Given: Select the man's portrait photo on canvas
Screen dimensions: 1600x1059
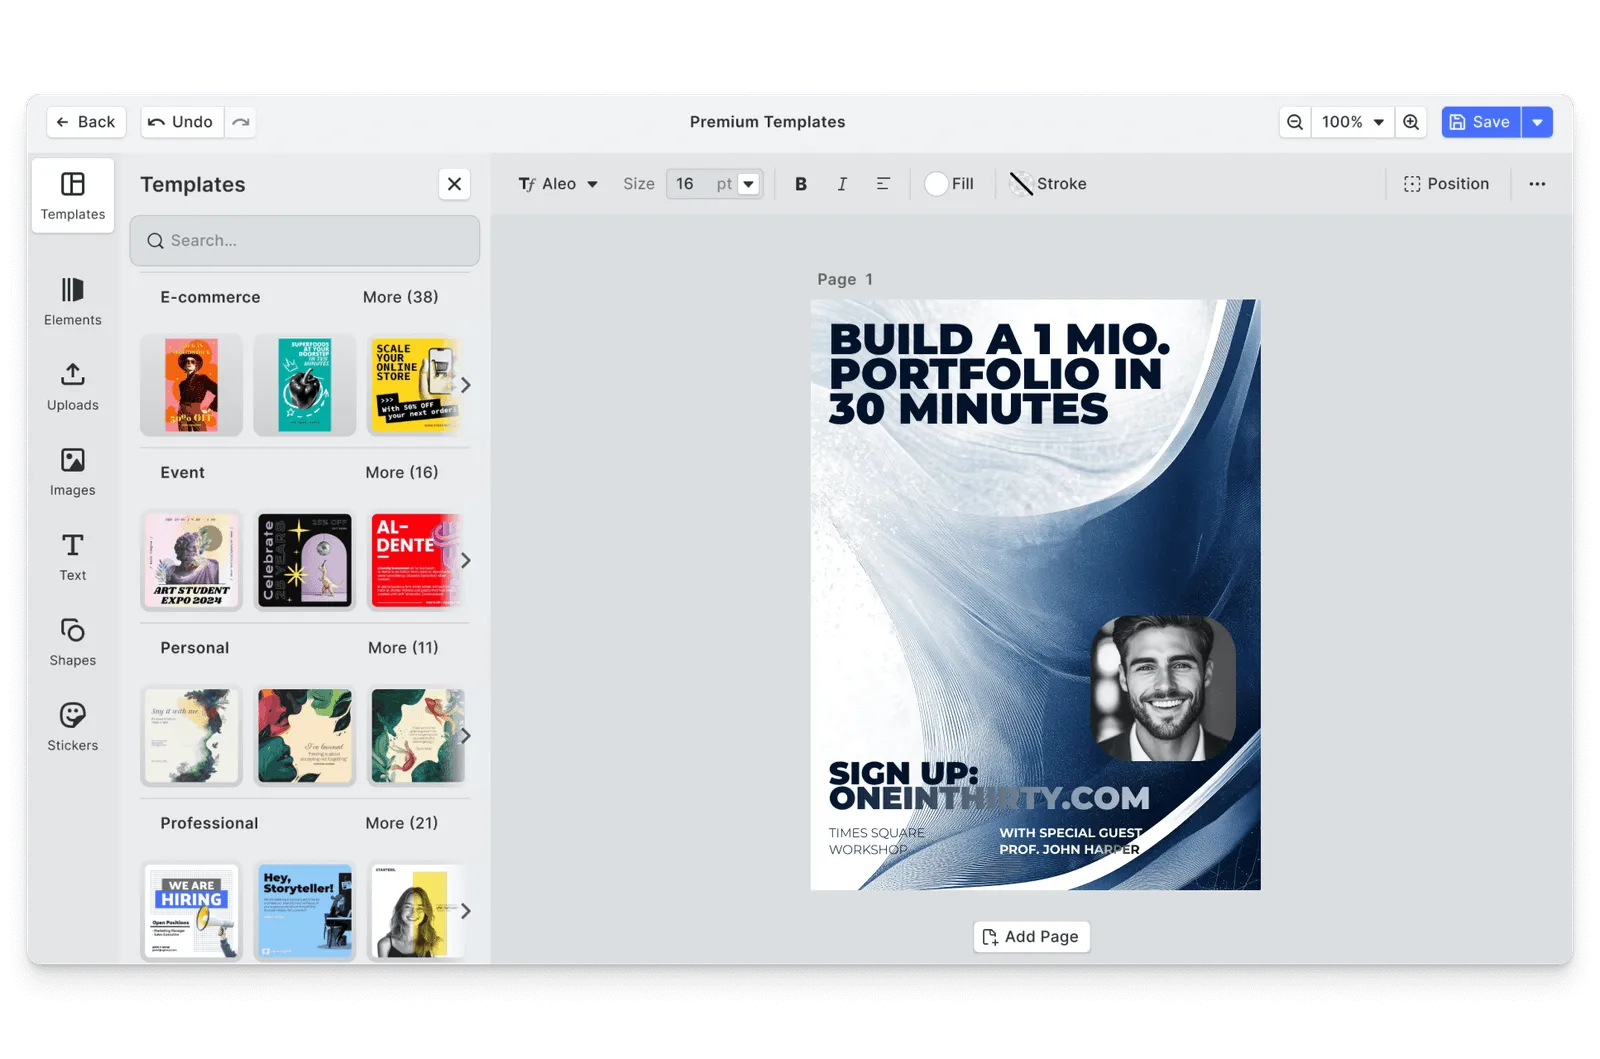Looking at the screenshot, I should (x=1162, y=688).
